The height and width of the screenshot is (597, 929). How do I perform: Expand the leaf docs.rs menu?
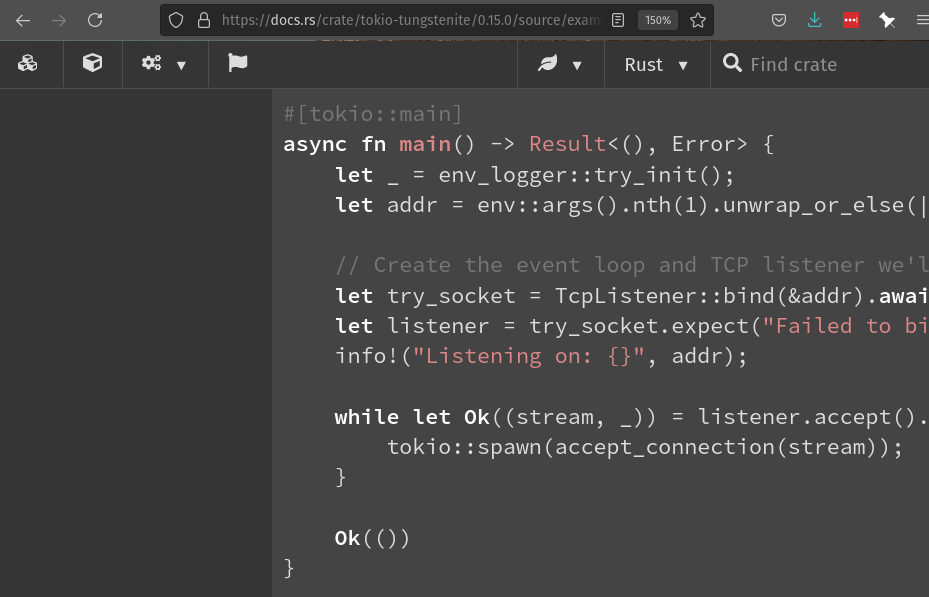(560, 64)
